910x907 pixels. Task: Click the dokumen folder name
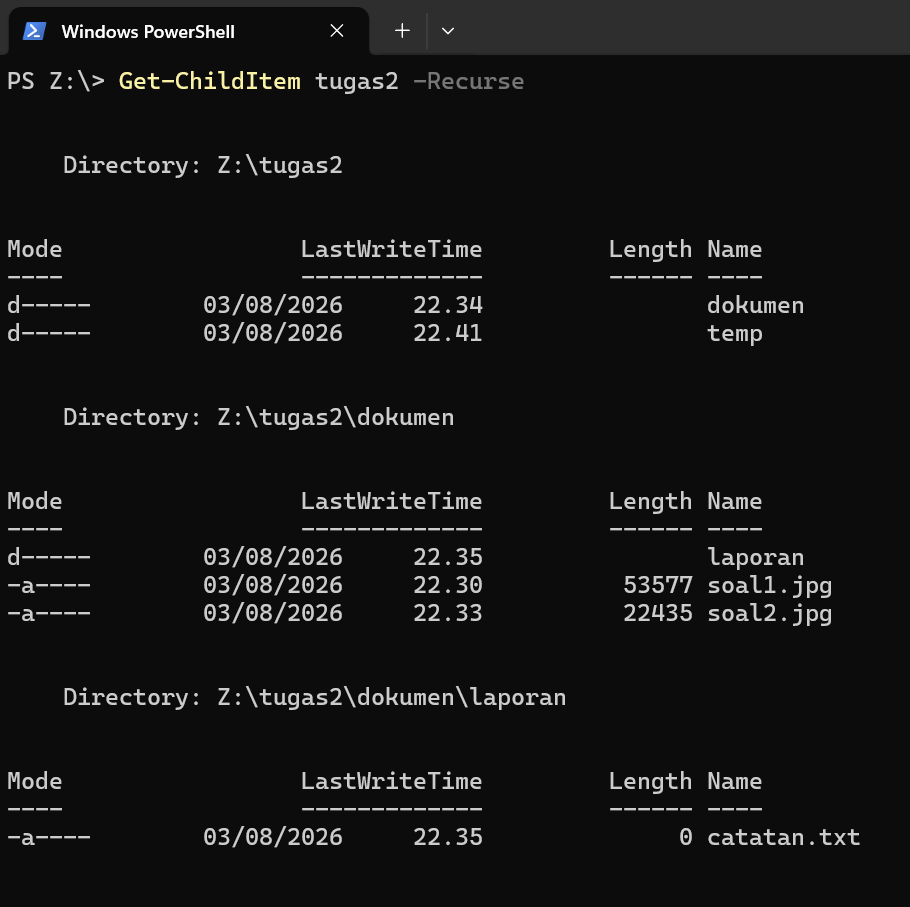755,305
